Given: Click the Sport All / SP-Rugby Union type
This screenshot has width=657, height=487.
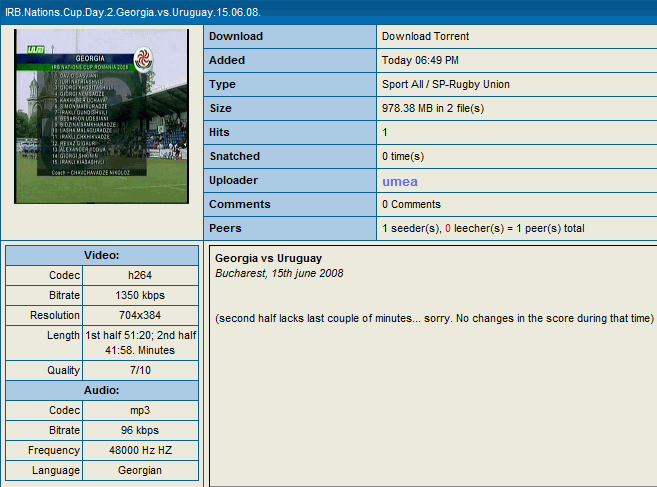Looking at the screenshot, I should pos(446,84).
